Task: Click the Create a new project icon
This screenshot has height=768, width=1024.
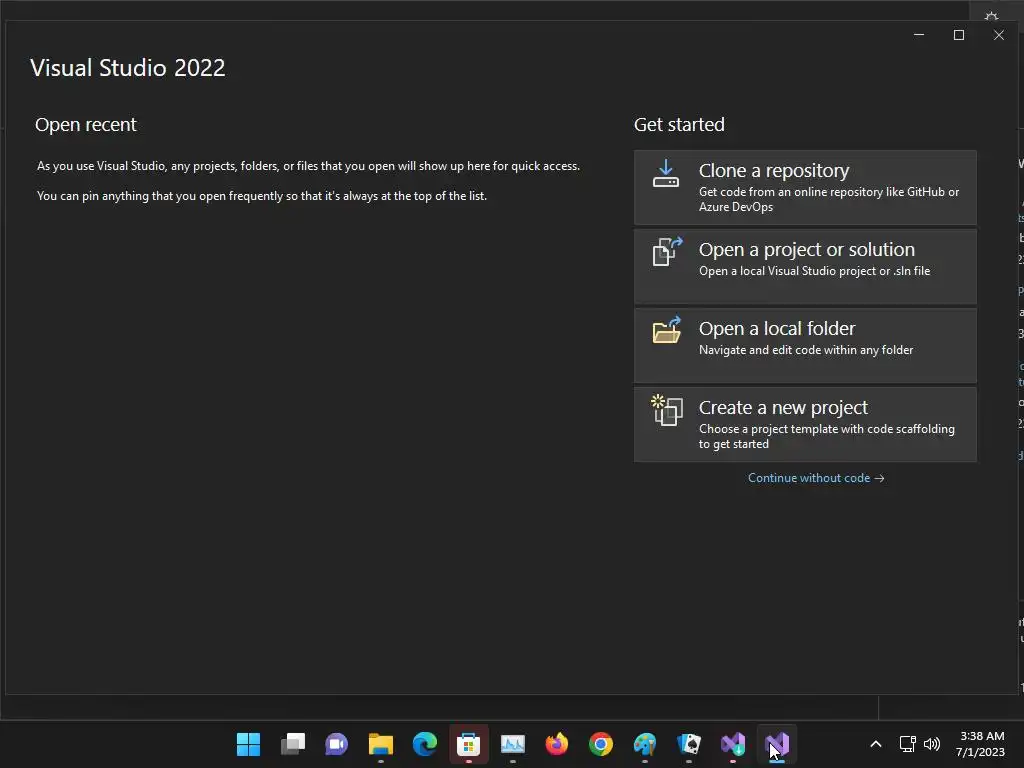Action: 667,410
